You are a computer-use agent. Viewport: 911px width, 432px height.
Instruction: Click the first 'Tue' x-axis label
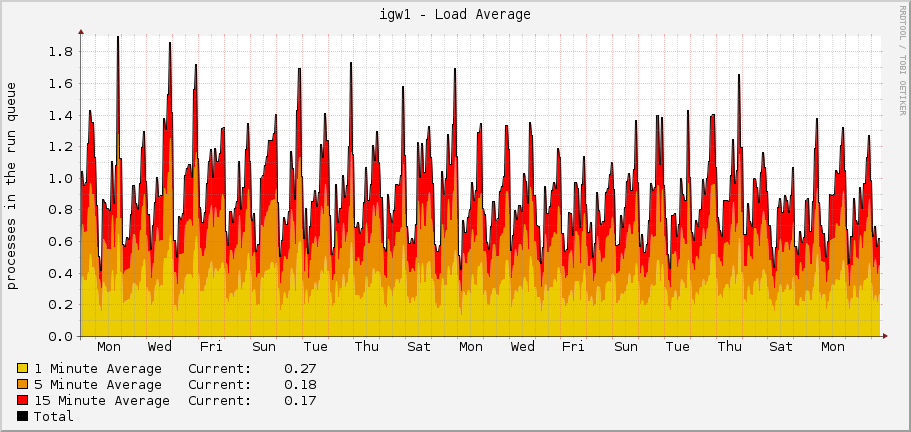point(315,347)
